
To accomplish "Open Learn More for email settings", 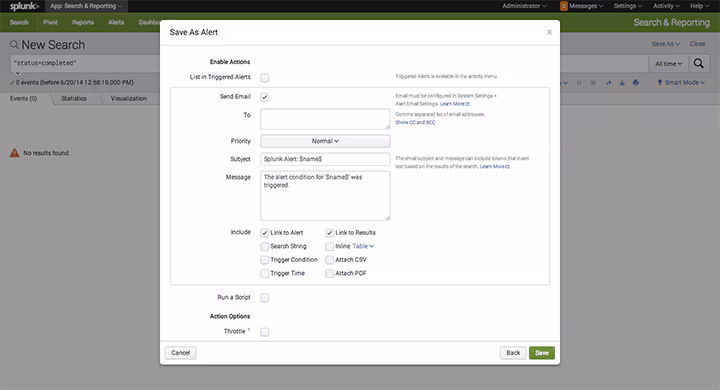I will click(455, 104).
